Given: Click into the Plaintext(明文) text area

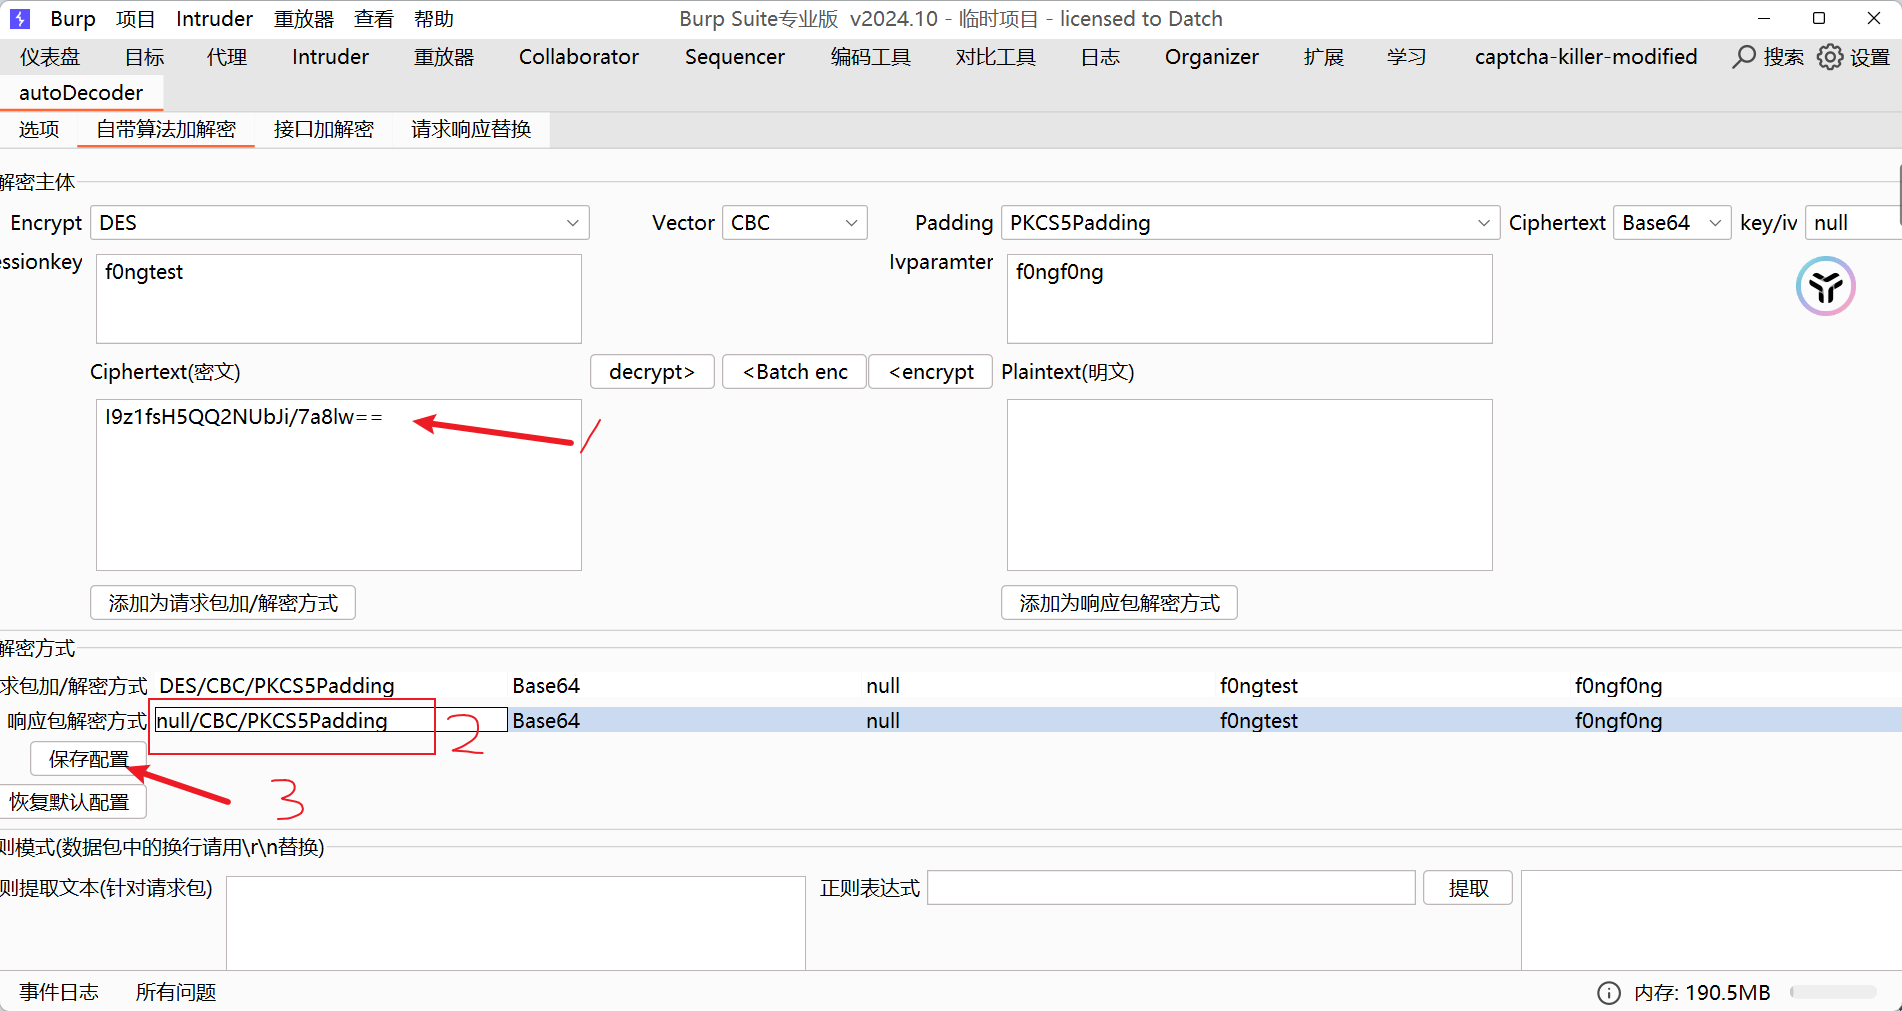Looking at the screenshot, I should [1250, 485].
